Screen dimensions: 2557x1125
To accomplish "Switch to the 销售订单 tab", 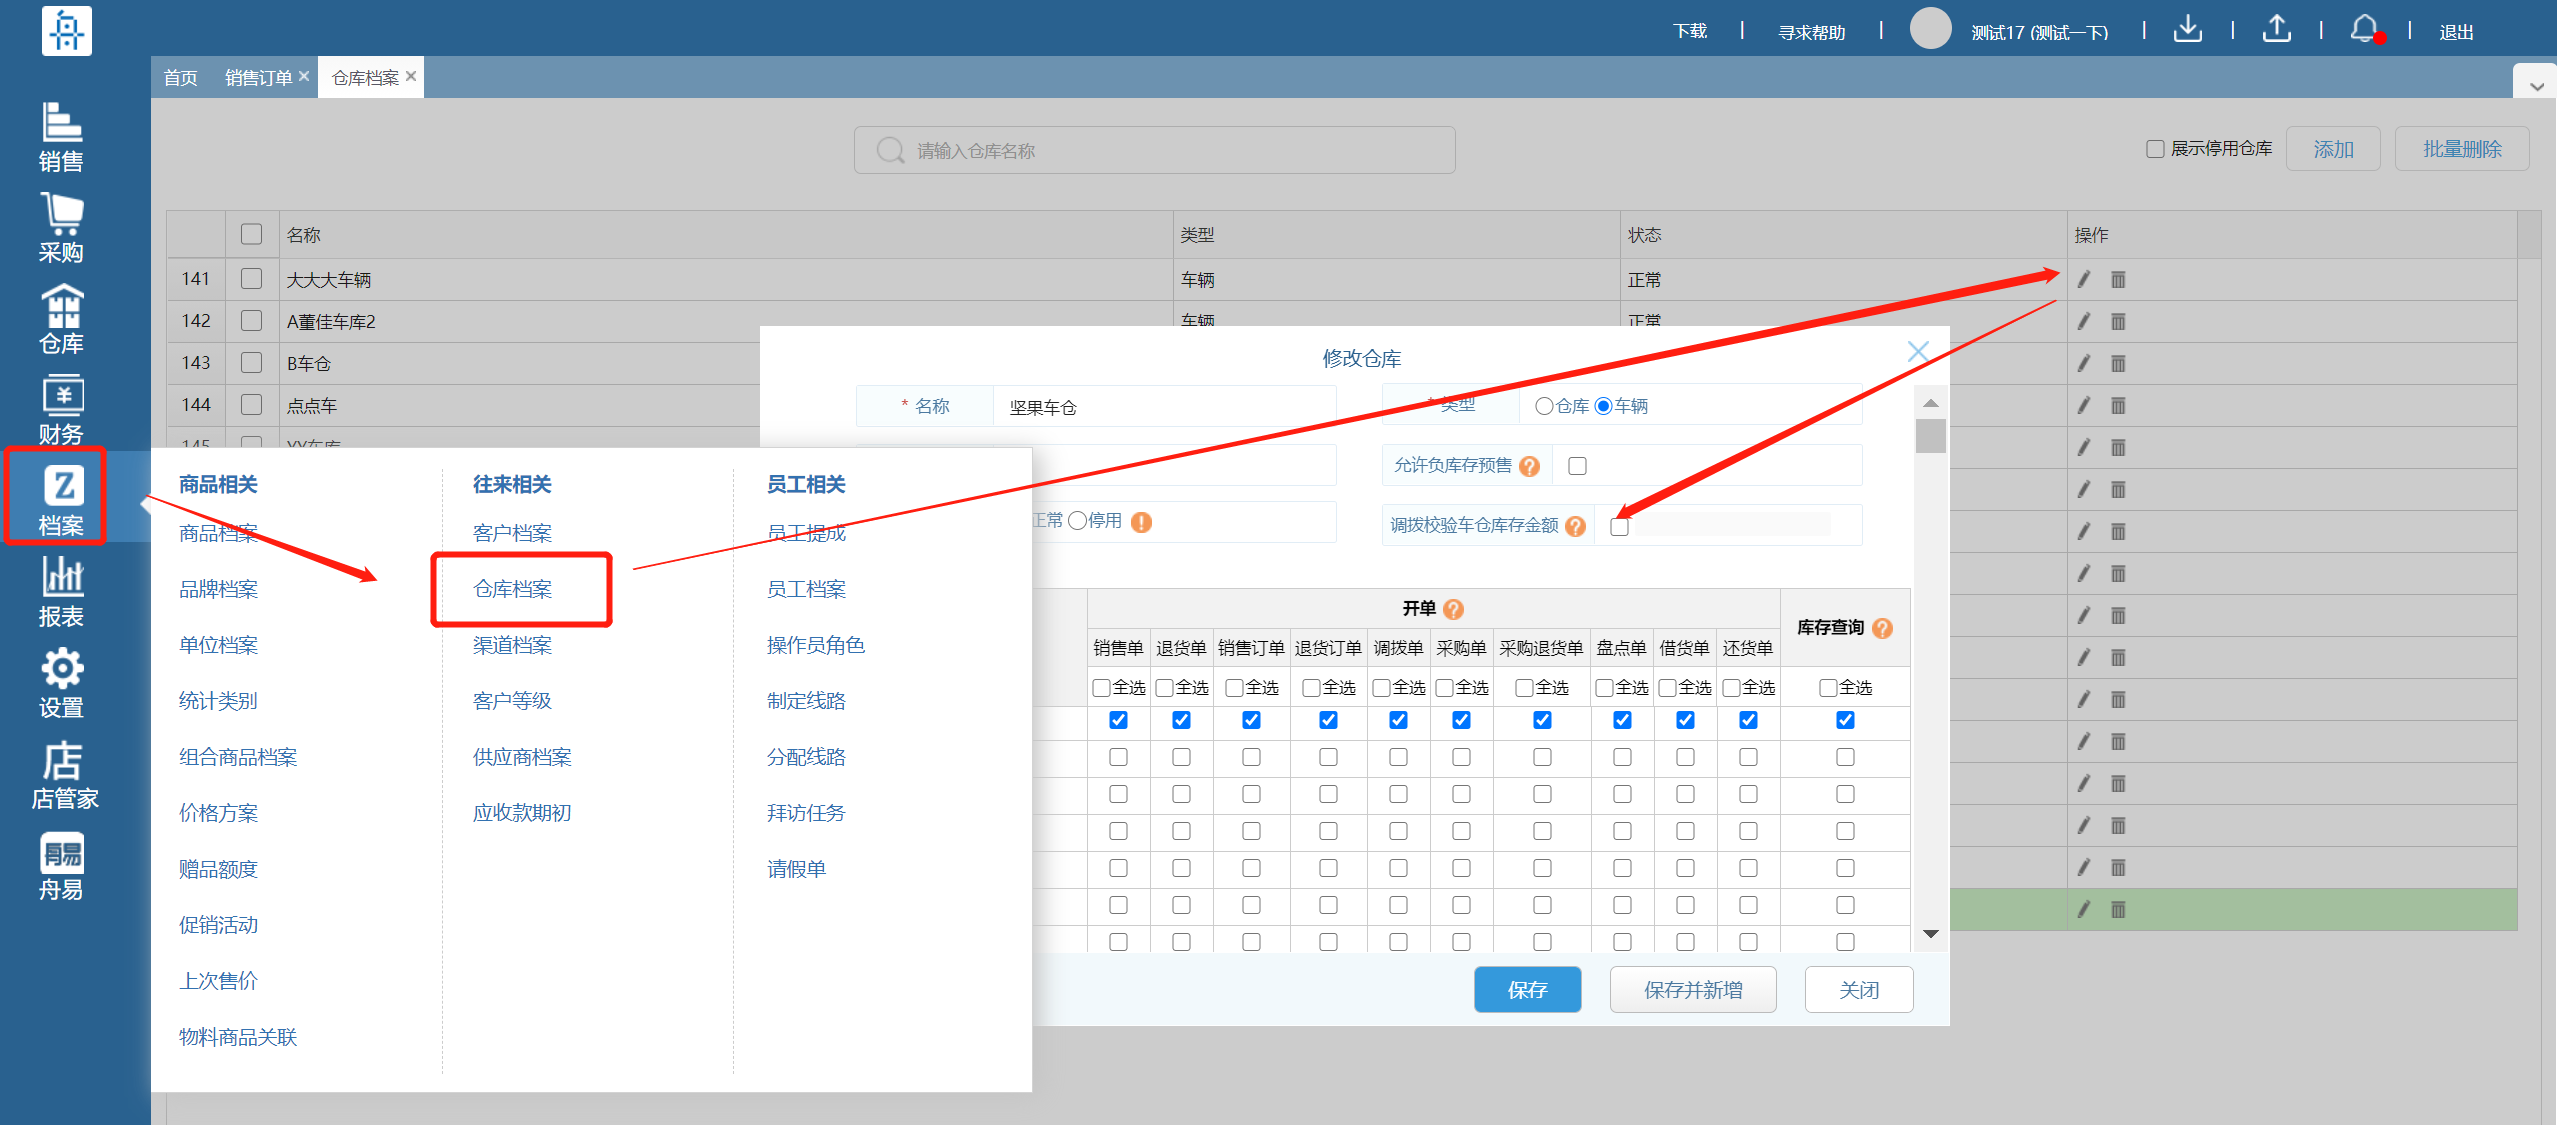I will click(258, 78).
